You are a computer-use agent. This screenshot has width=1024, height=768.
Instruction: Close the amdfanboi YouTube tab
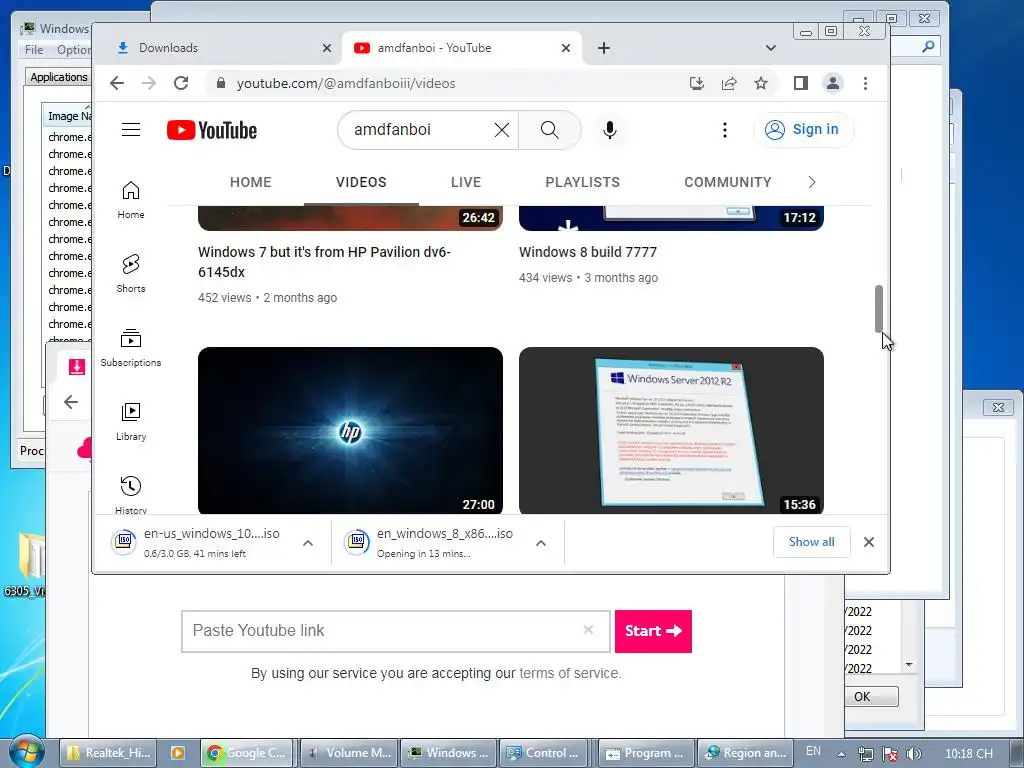tap(566, 48)
